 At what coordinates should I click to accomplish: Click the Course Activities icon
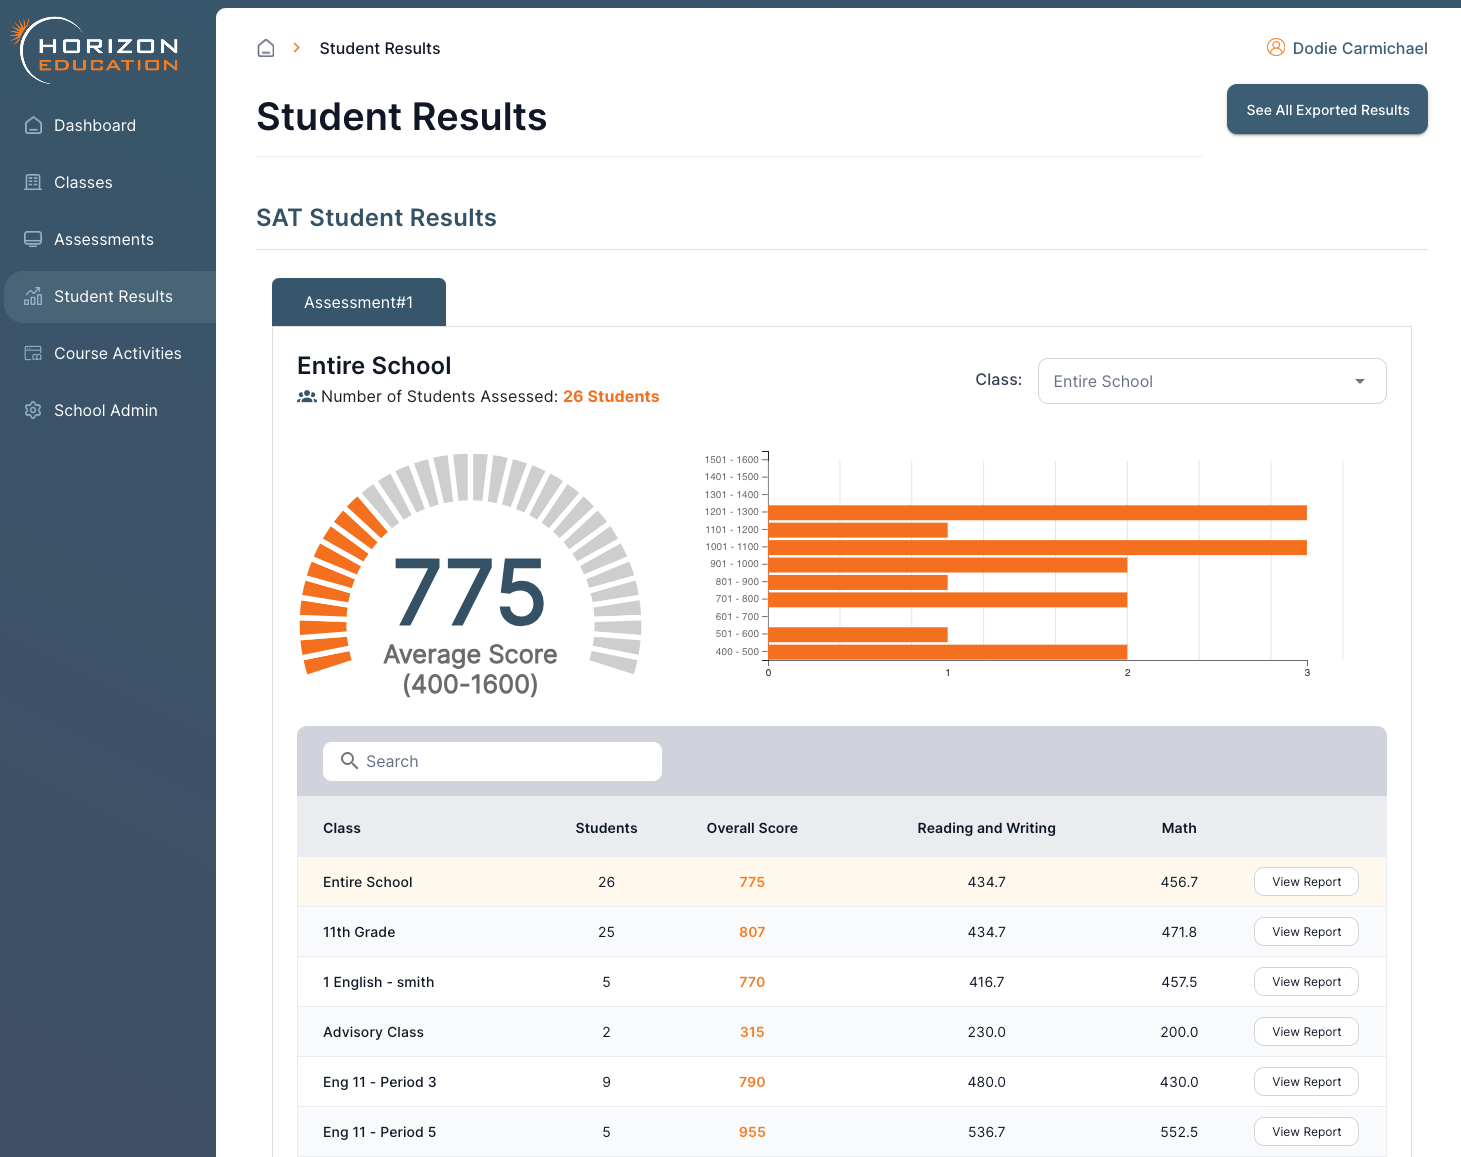coord(33,353)
